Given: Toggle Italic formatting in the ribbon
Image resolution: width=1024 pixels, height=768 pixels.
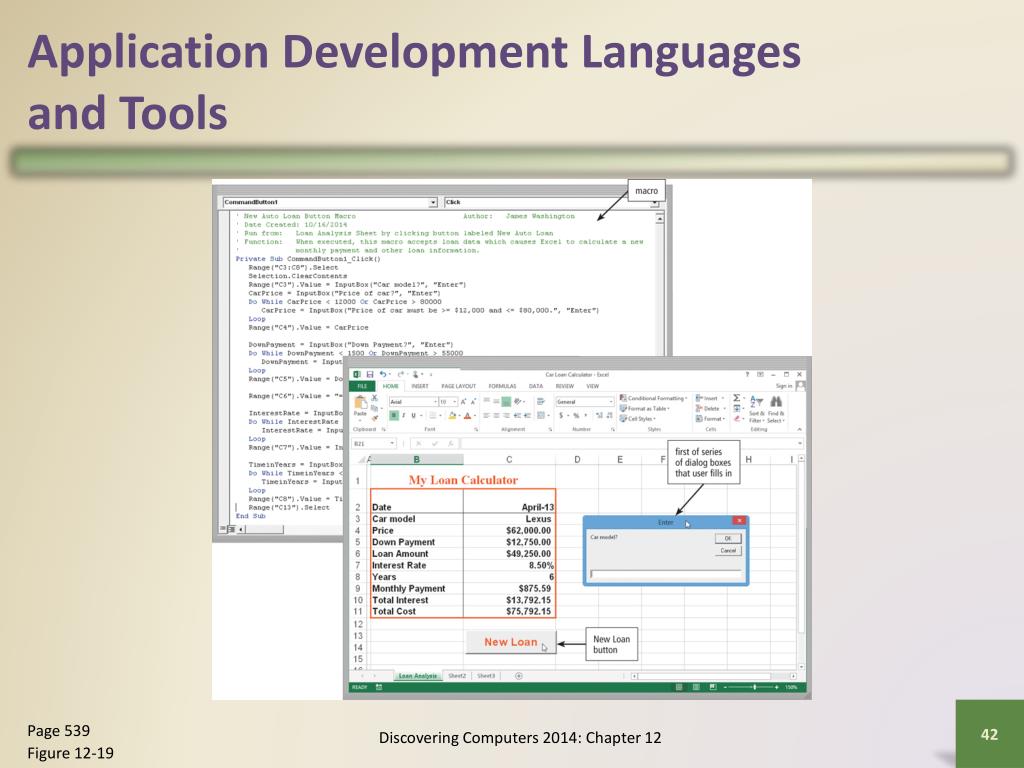Looking at the screenshot, I should click(x=402, y=415).
